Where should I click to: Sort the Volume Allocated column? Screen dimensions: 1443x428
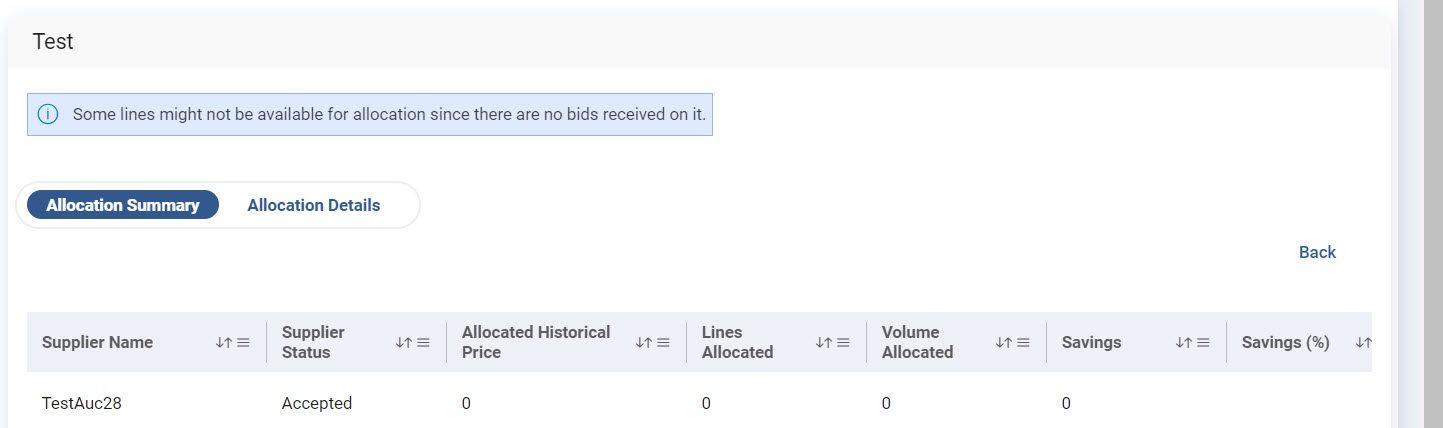(x=1003, y=343)
